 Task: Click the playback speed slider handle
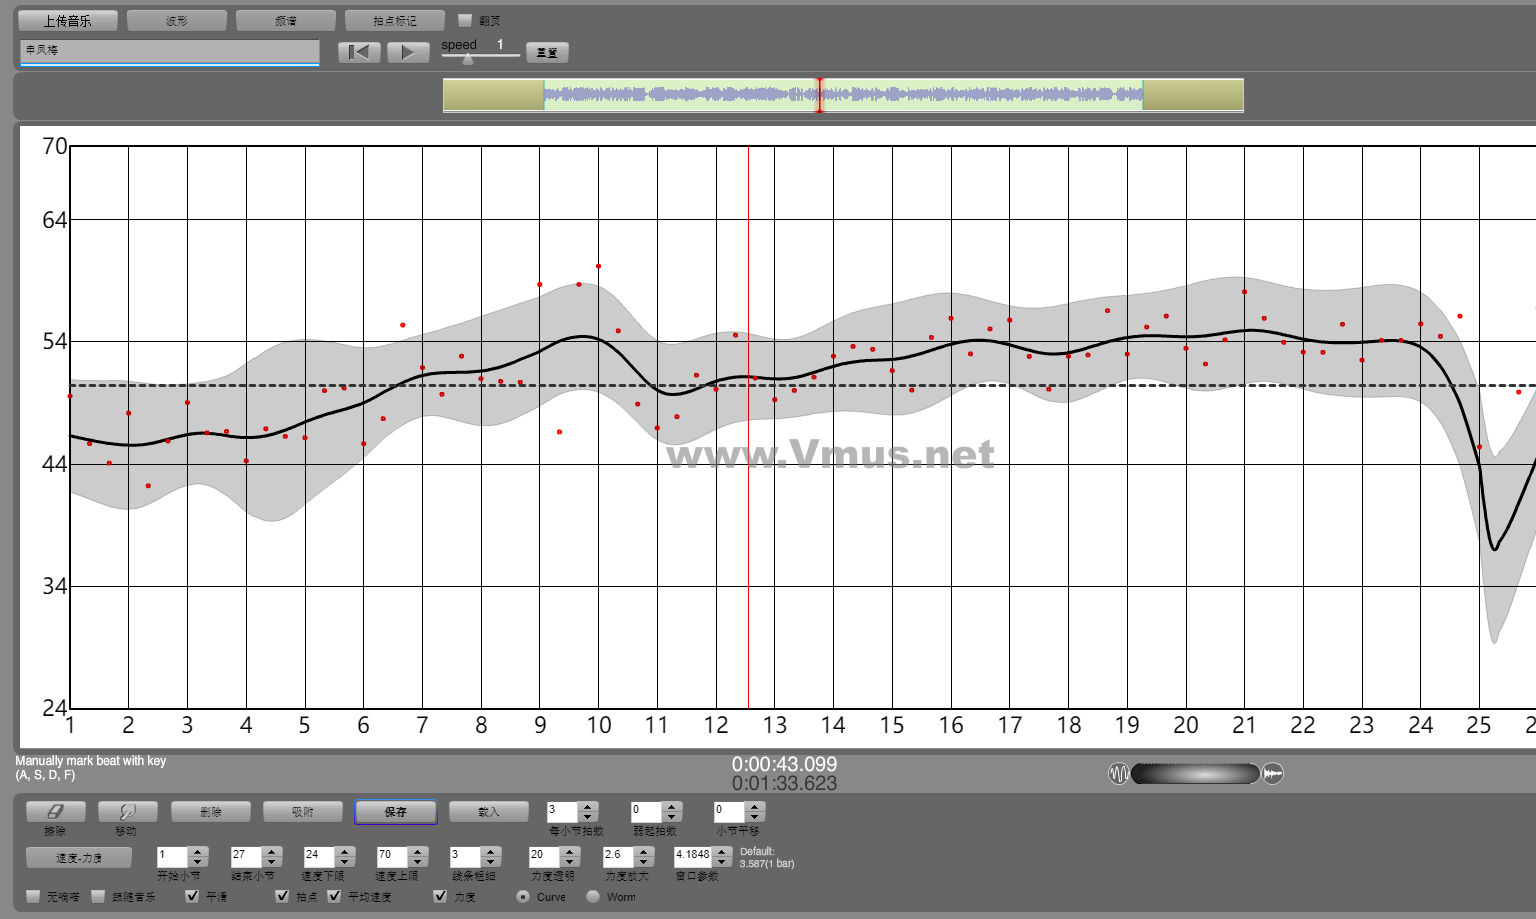[x=467, y=59]
